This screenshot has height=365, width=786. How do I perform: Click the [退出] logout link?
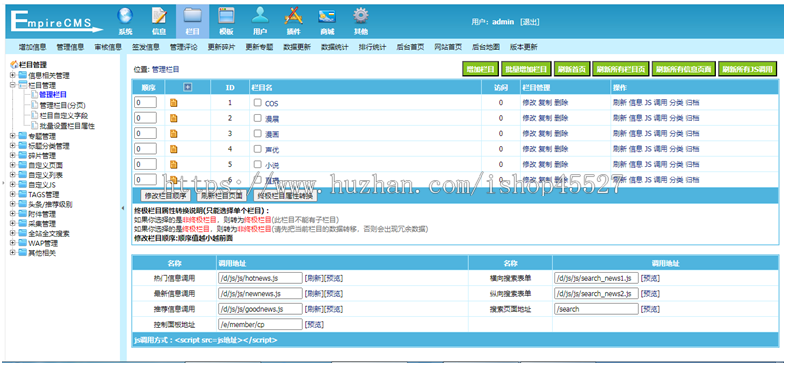(x=529, y=22)
